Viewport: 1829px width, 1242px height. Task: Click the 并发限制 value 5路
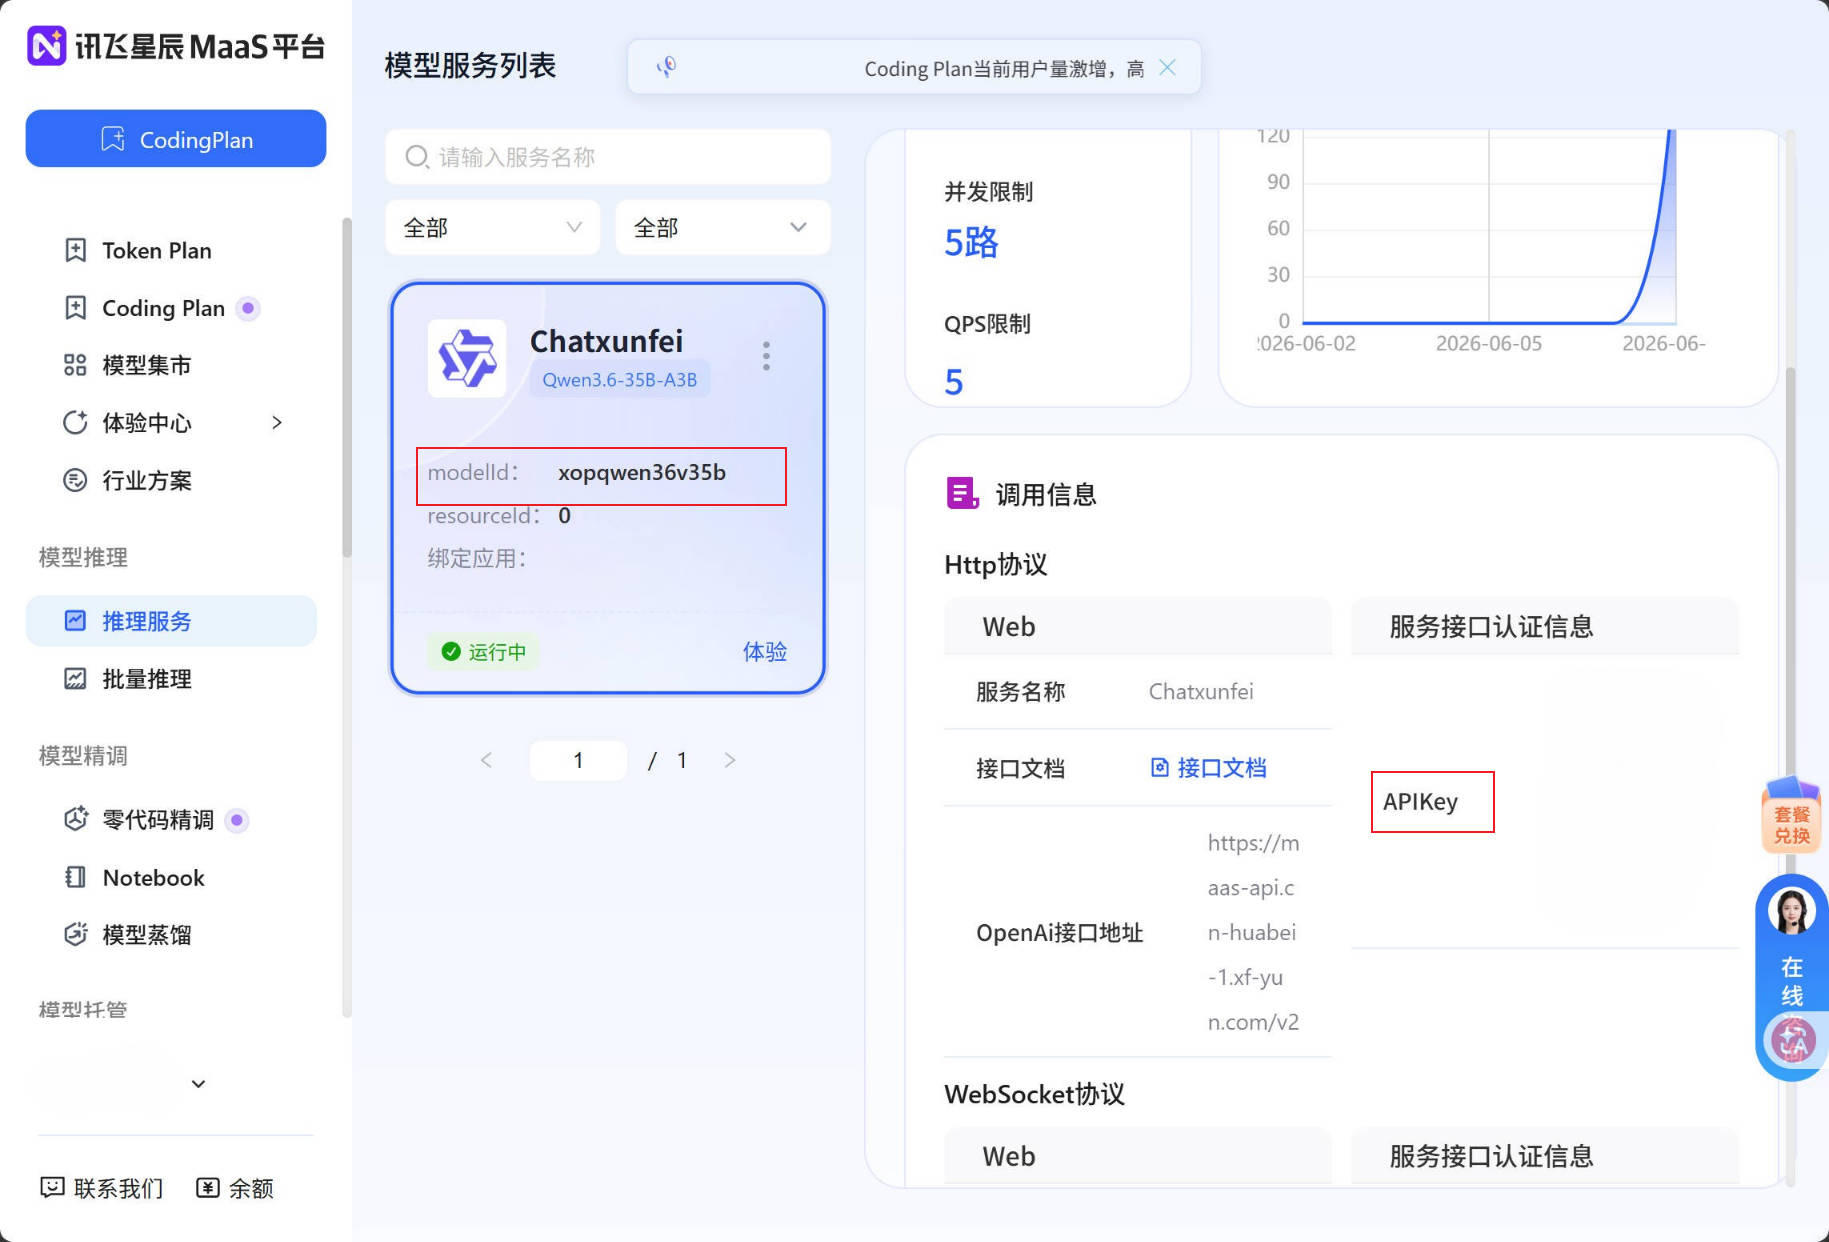click(971, 243)
